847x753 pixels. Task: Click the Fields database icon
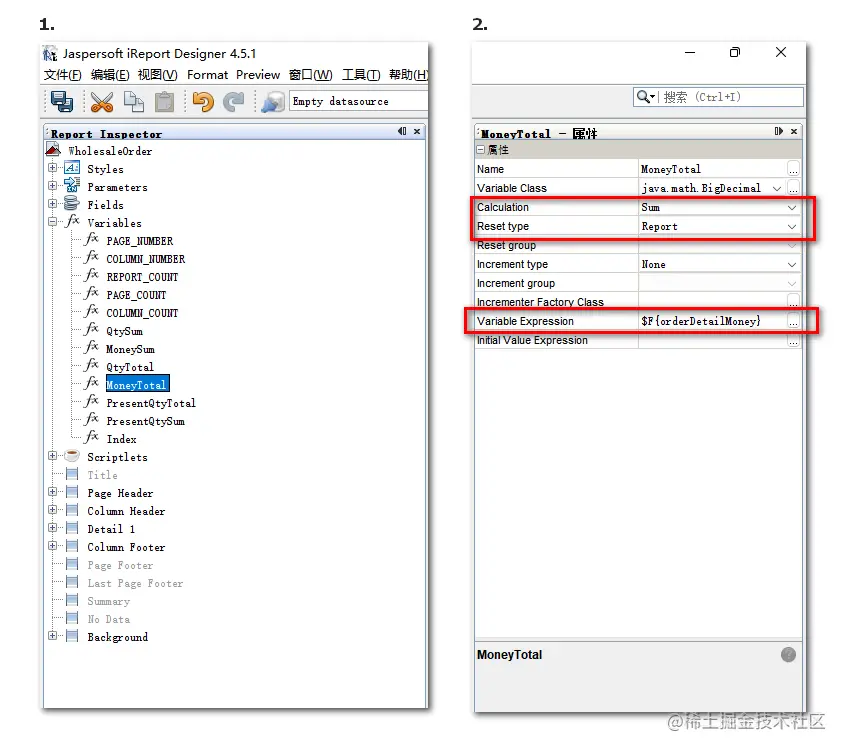point(72,204)
